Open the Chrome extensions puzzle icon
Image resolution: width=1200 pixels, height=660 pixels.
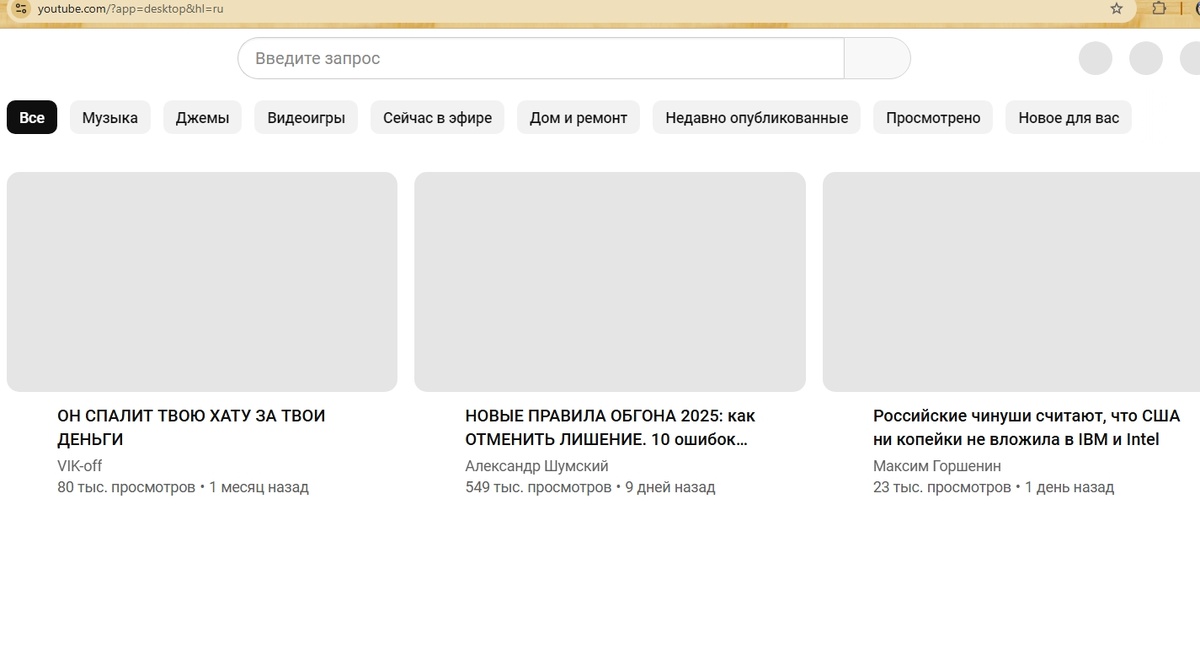[x=1158, y=9]
